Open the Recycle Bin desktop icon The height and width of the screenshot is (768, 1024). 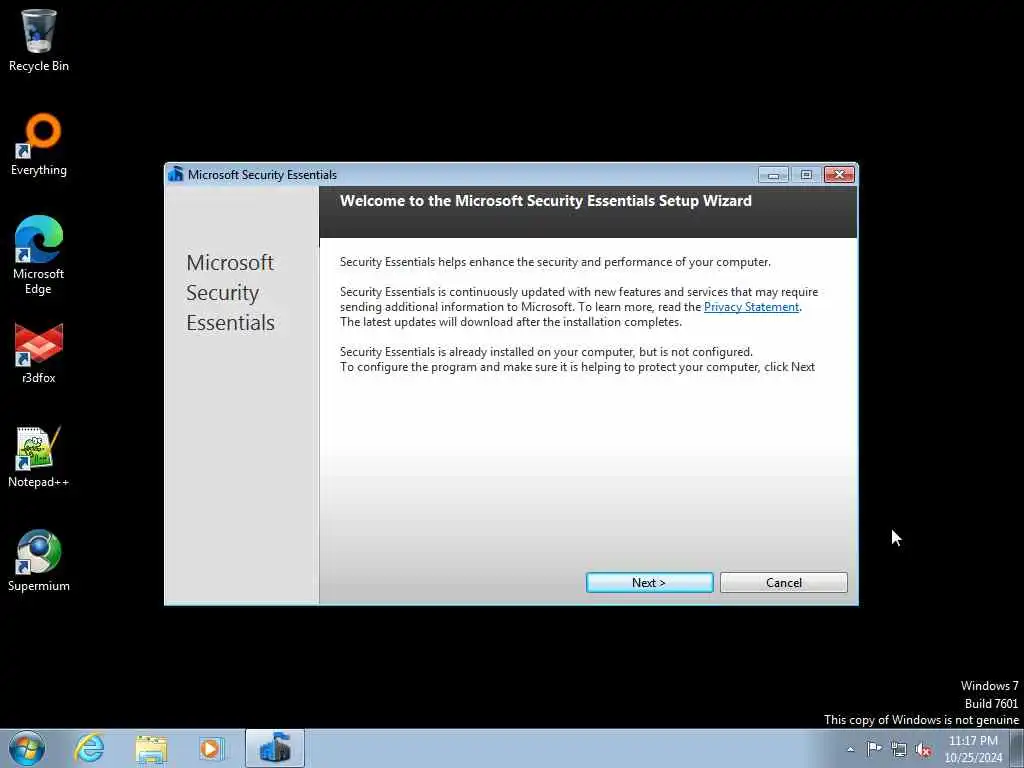pos(39,40)
